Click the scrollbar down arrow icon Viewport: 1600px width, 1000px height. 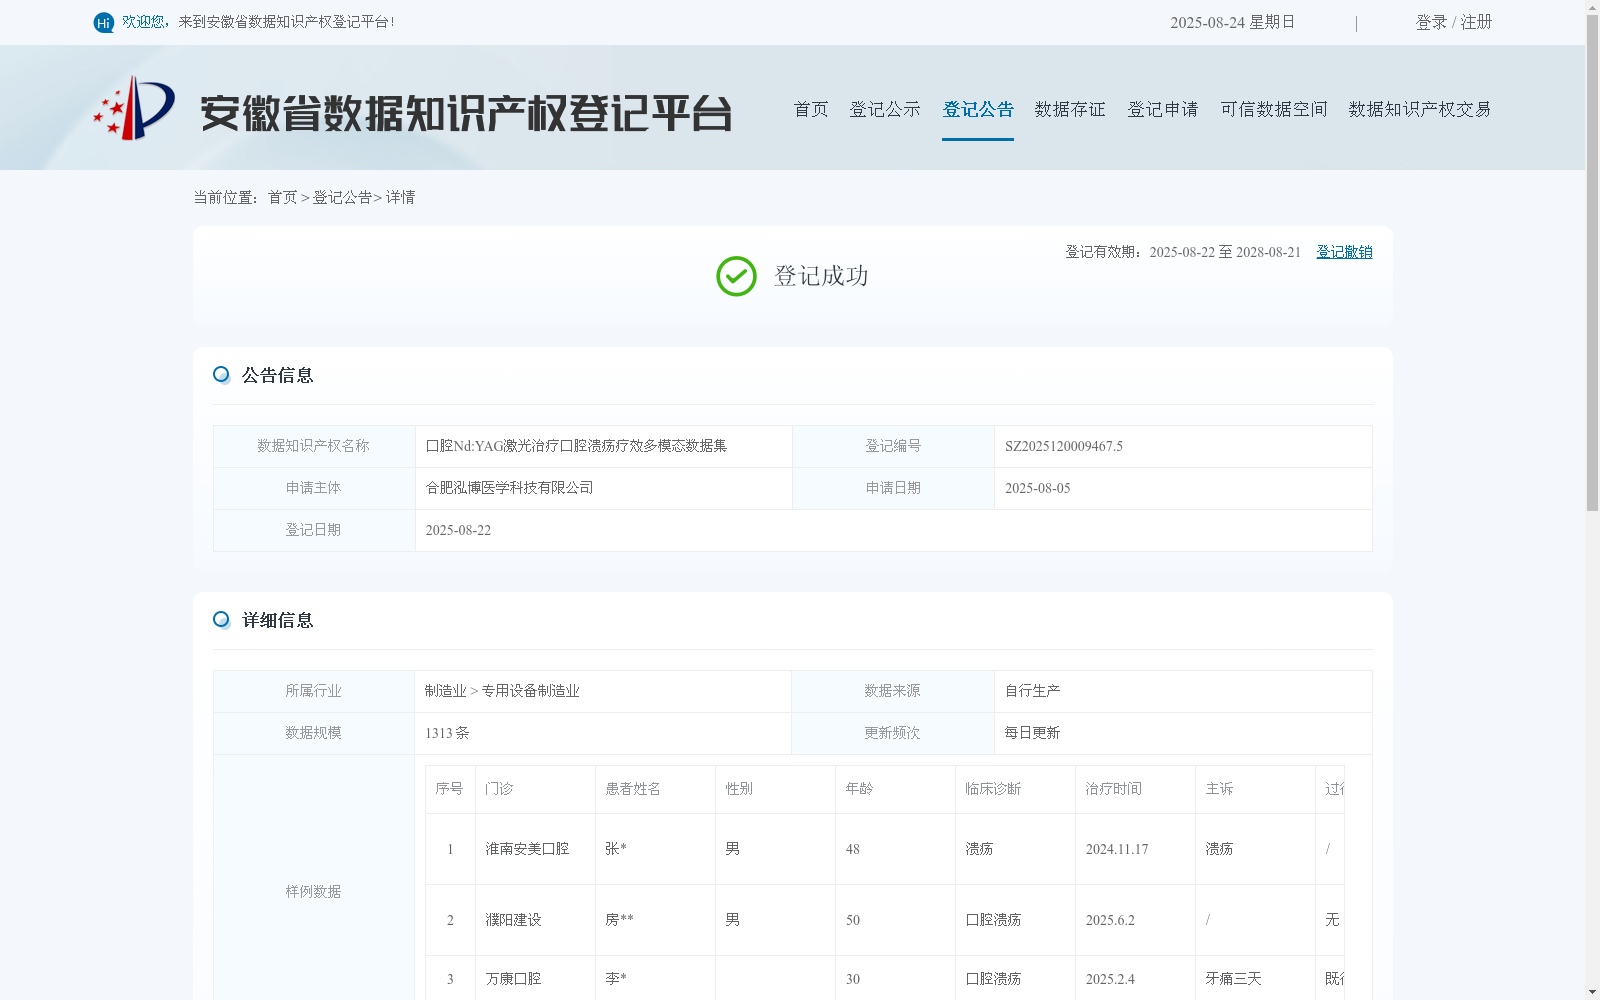coord(1592,991)
